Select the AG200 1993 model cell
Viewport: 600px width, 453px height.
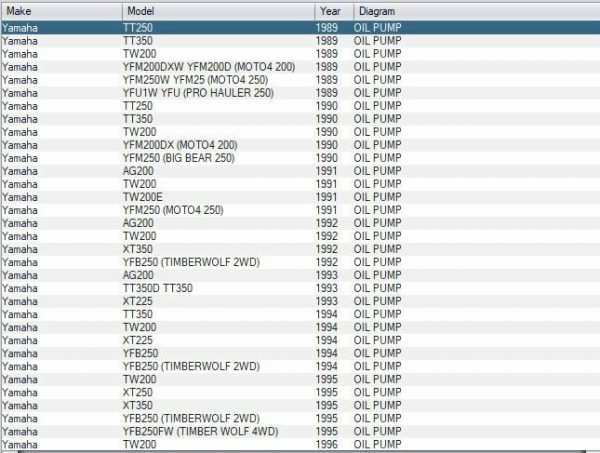point(138,275)
